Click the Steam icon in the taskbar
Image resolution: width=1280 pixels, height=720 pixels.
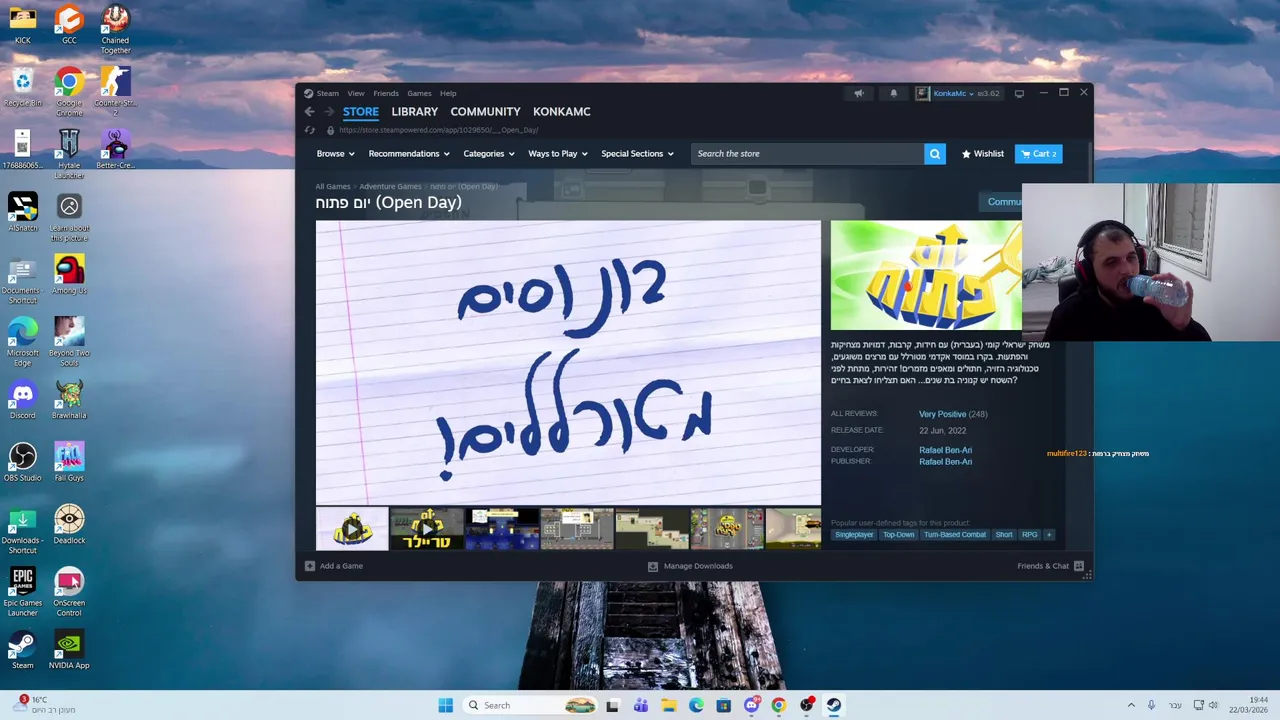pos(833,705)
